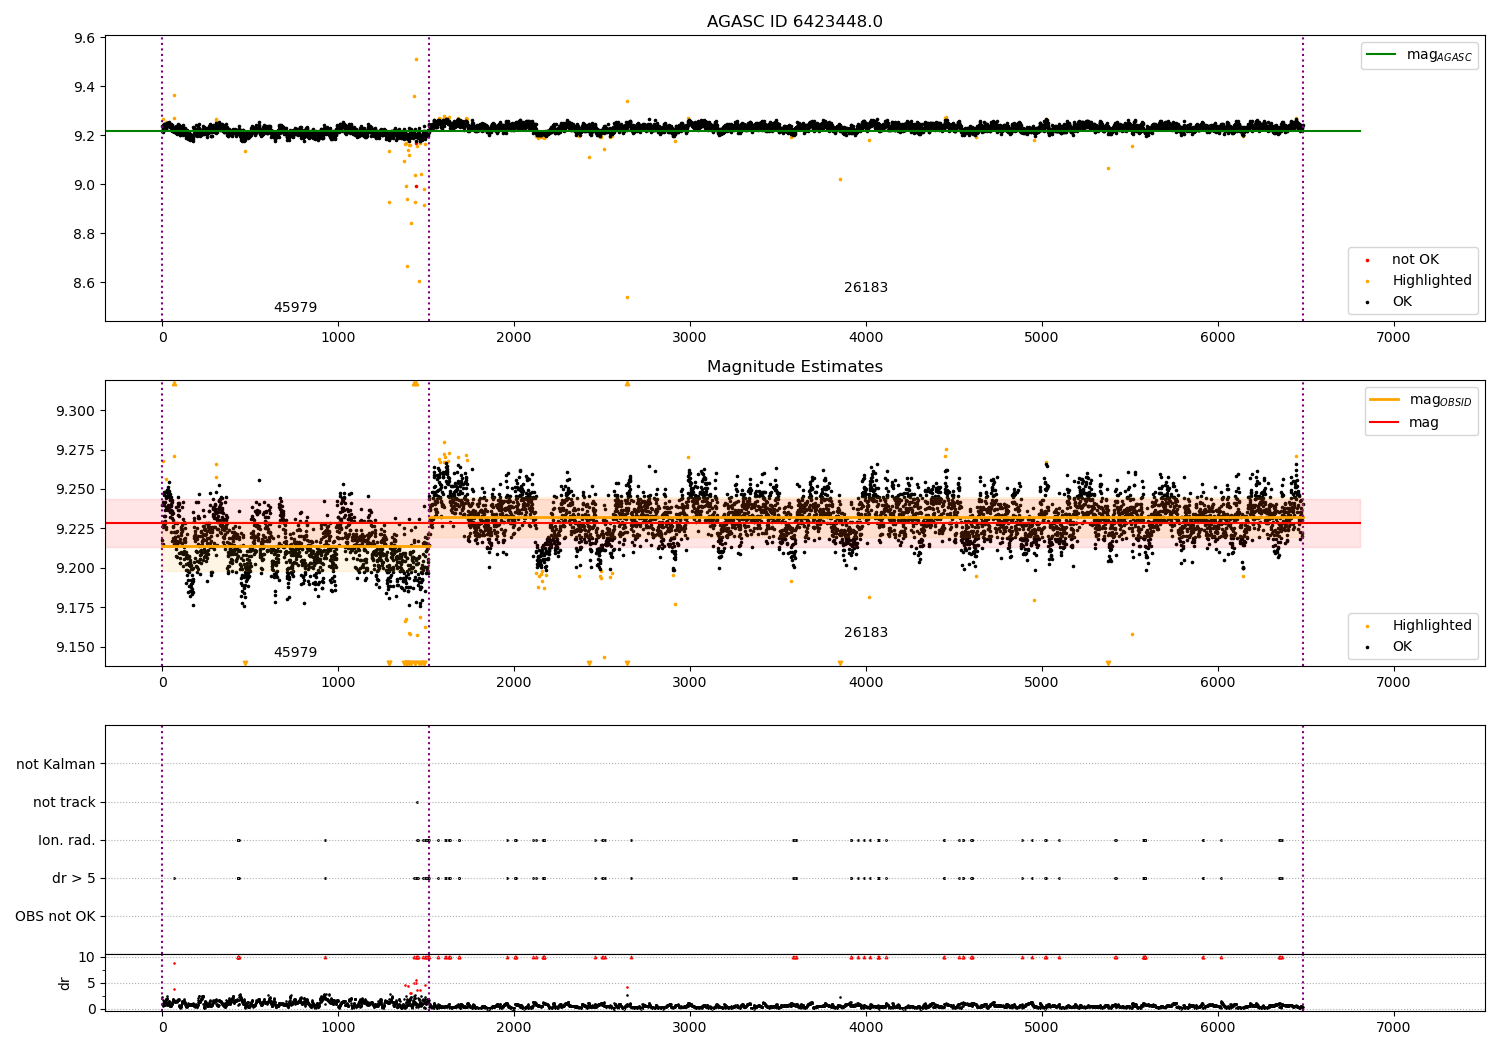The image size is (1500, 1050).
Task: Click the "AGASC ID 6423448.0" plot title
Action: pyautogui.click(x=794, y=22)
